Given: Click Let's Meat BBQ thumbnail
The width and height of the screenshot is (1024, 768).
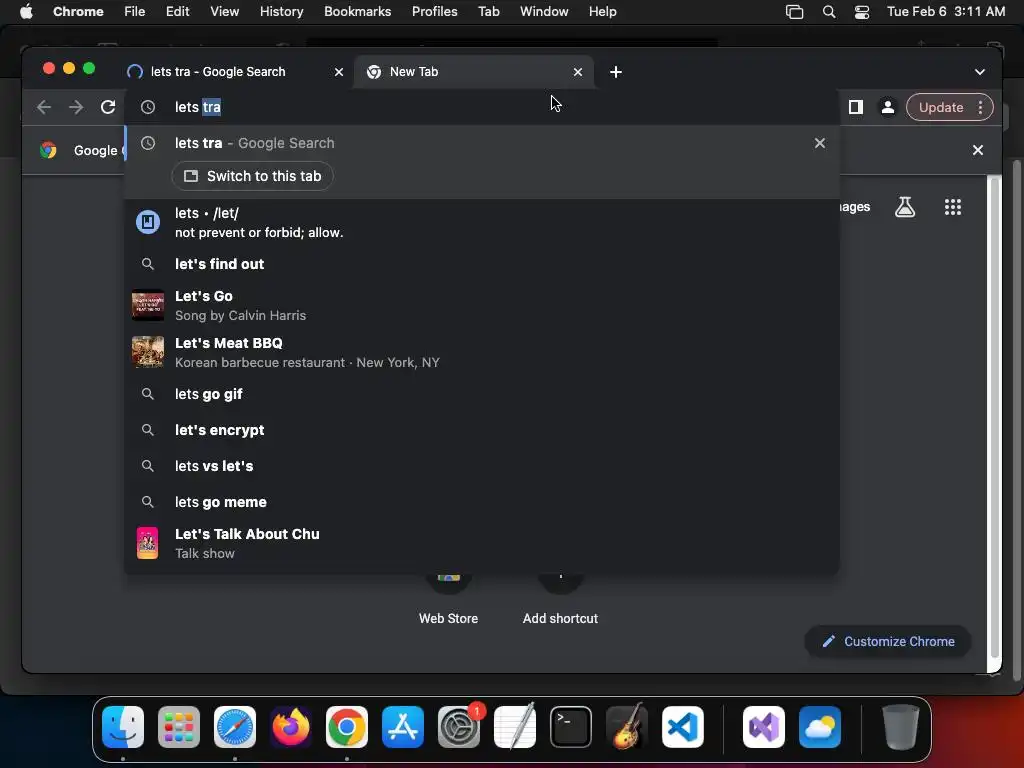Looking at the screenshot, I should pyautogui.click(x=148, y=353).
